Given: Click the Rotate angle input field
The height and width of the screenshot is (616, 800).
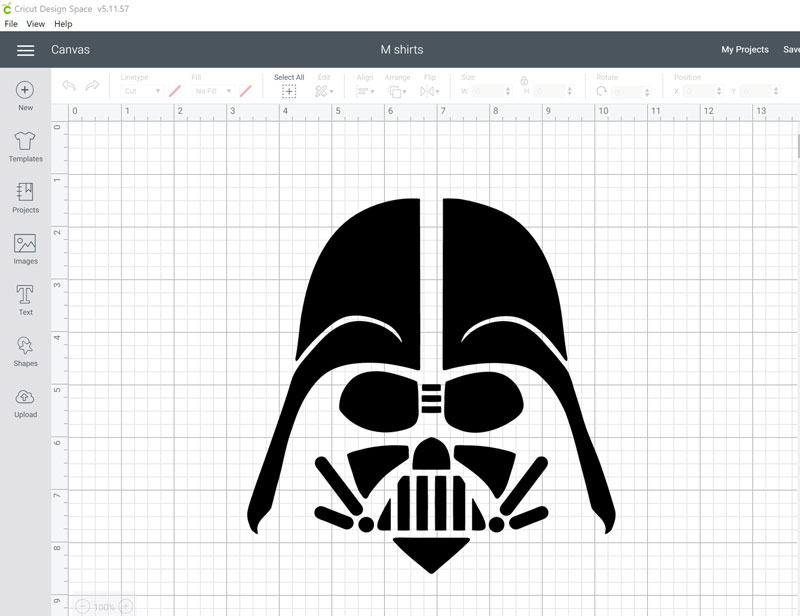Looking at the screenshot, I should click(627, 92).
